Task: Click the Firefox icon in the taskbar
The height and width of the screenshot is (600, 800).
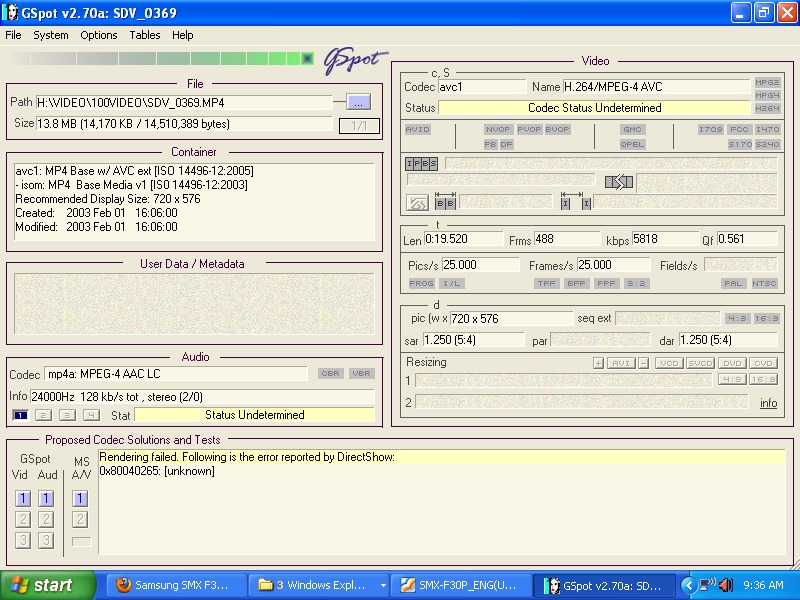Action: pos(124,585)
